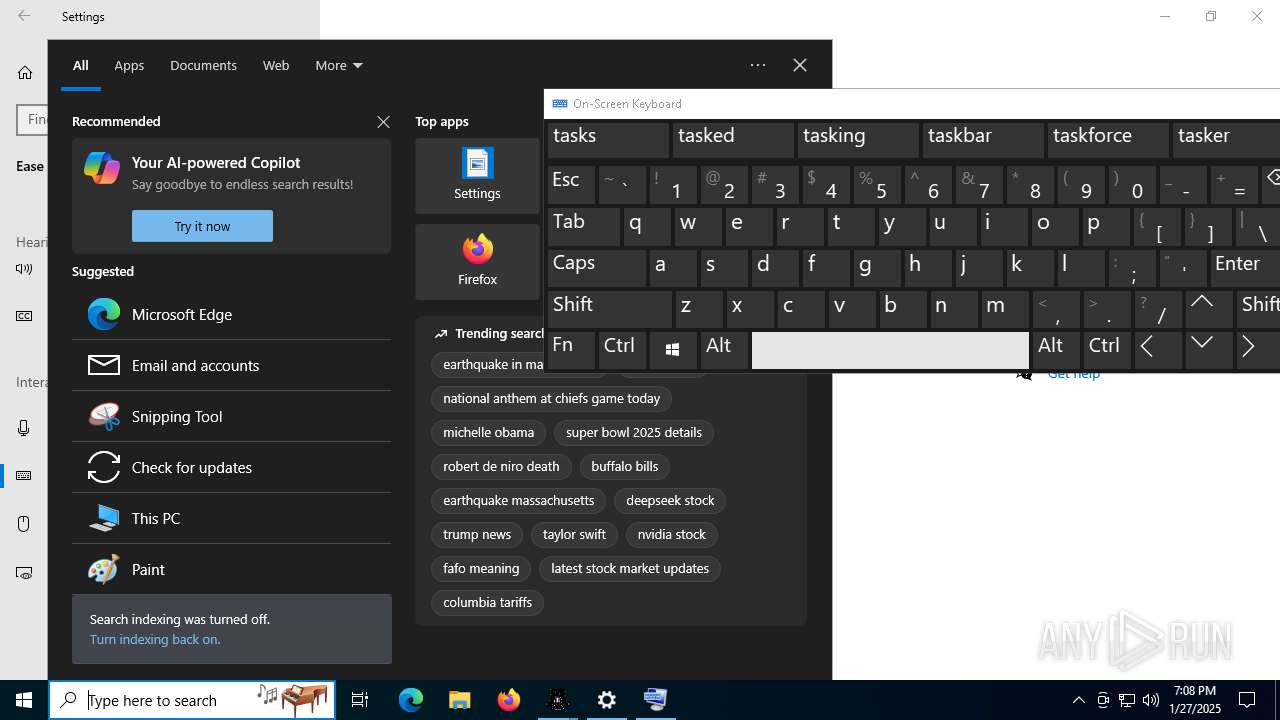Search trending 'columbia tariffs'
This screenshot has width=1280, height=720.
pyautogui.click(x=487, y=602)
